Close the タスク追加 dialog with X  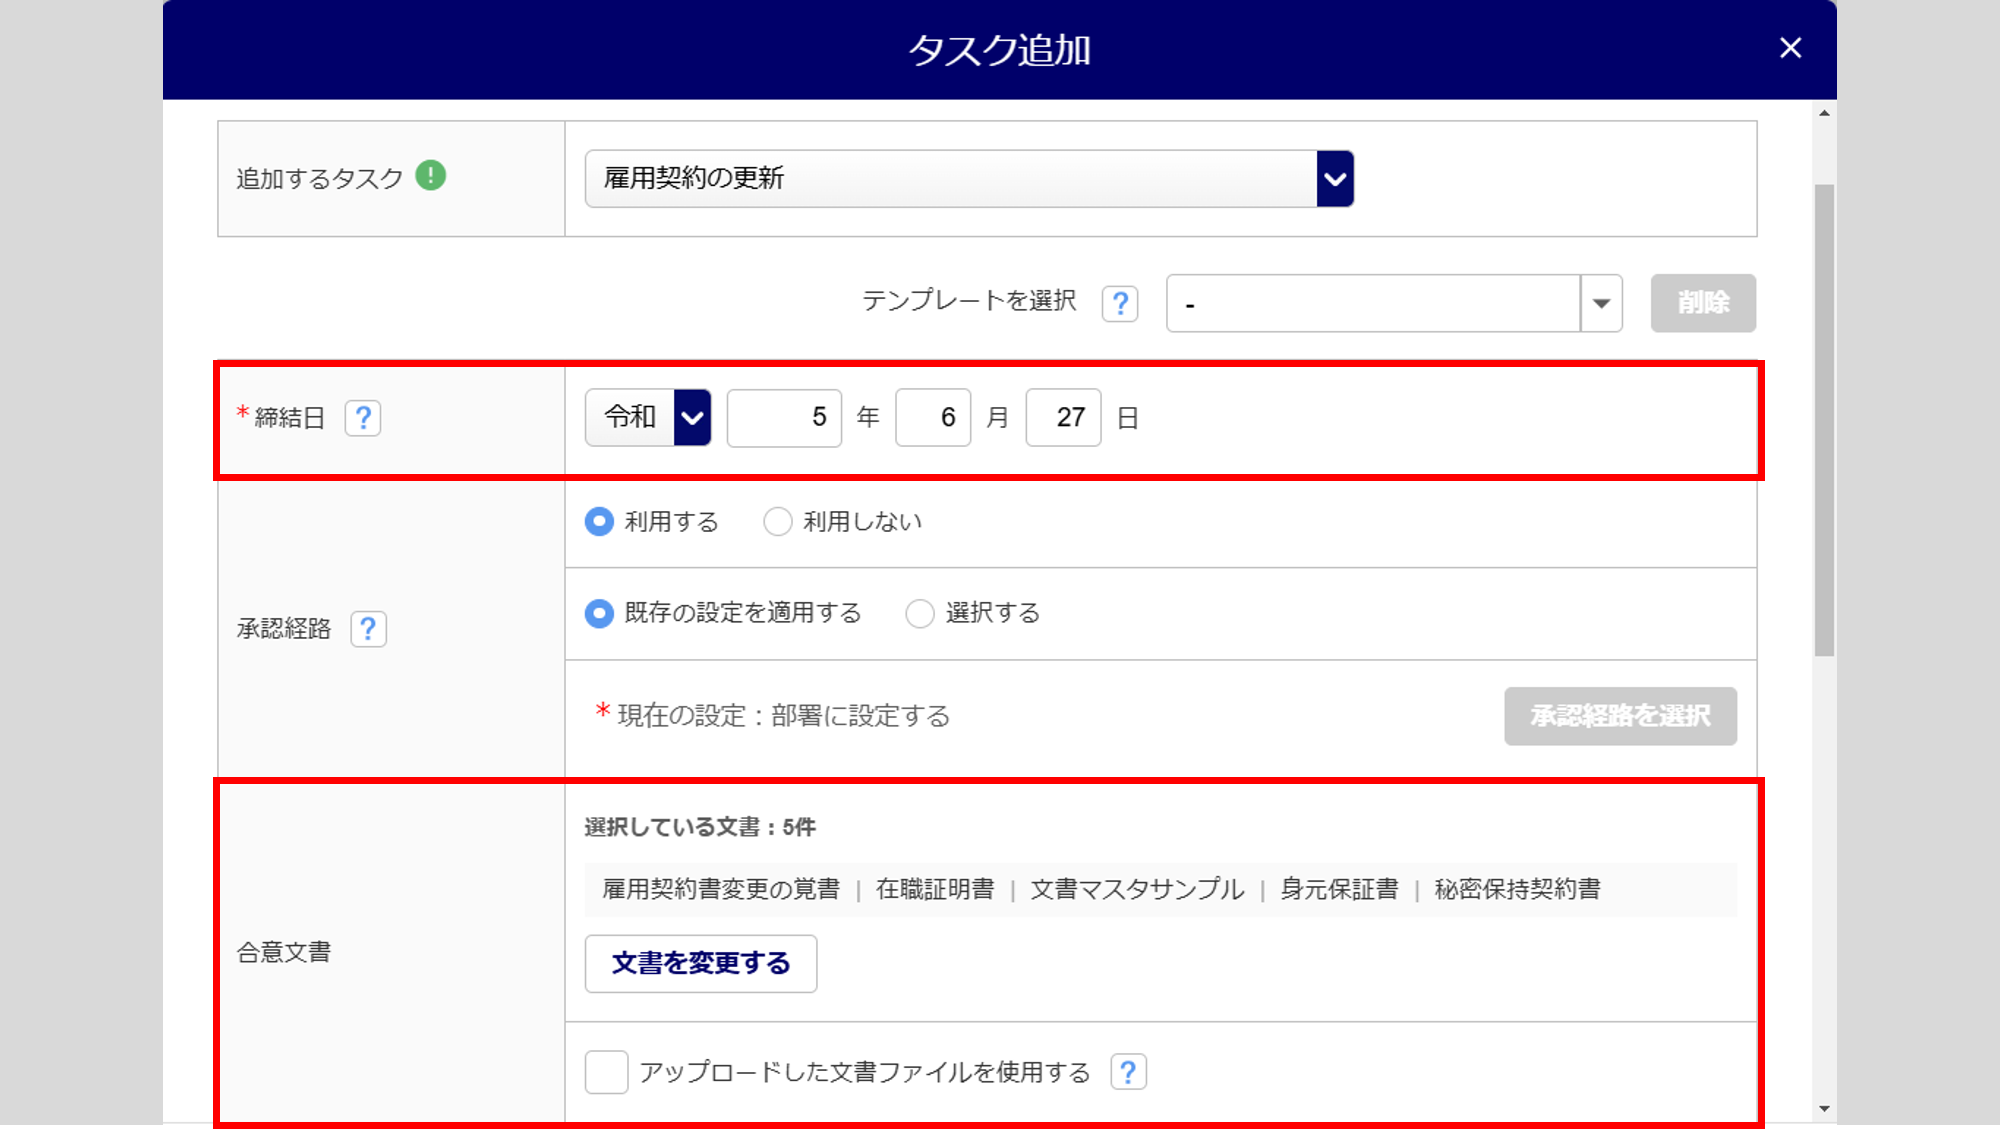(1790, 48)
